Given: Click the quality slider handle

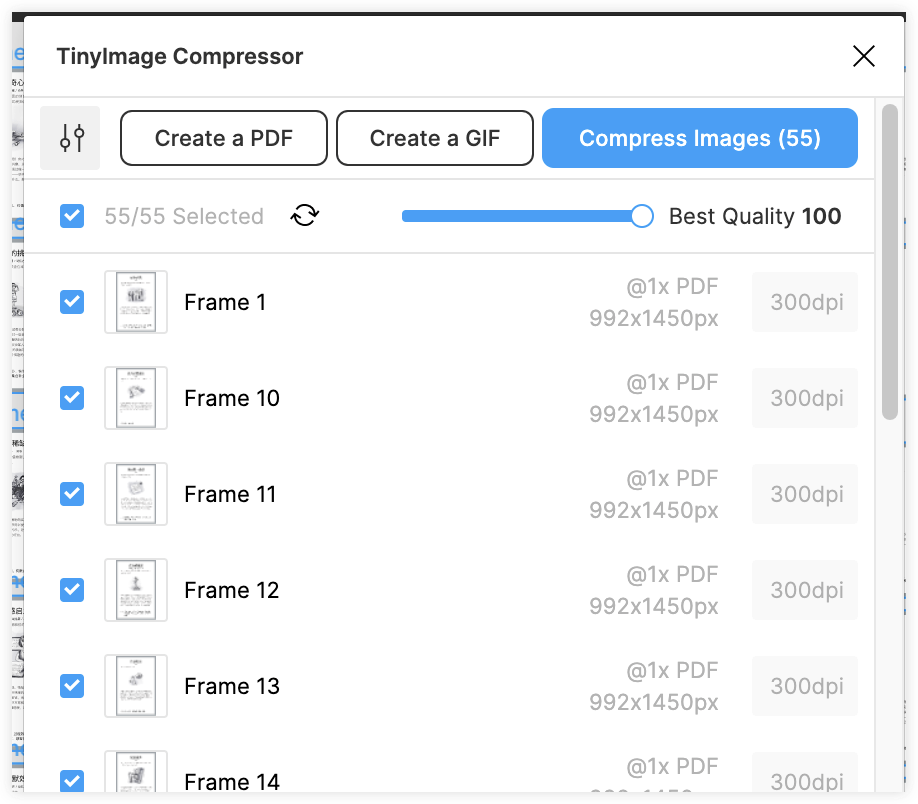Looking at the screenshot, I should tap(642, 216).
